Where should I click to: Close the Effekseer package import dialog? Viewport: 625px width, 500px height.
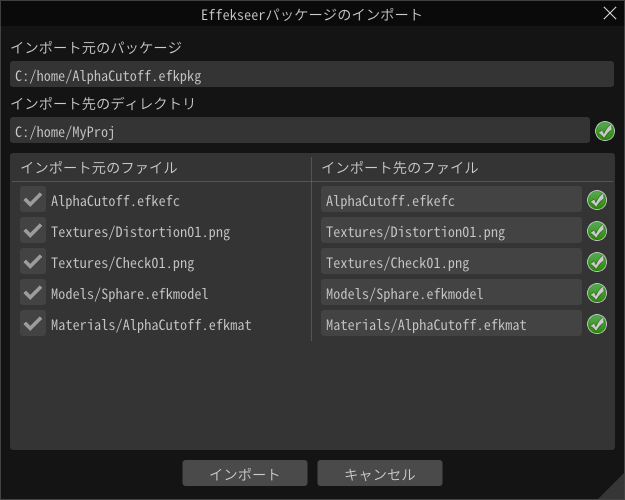pyautogui.click(x=609, y=13)
